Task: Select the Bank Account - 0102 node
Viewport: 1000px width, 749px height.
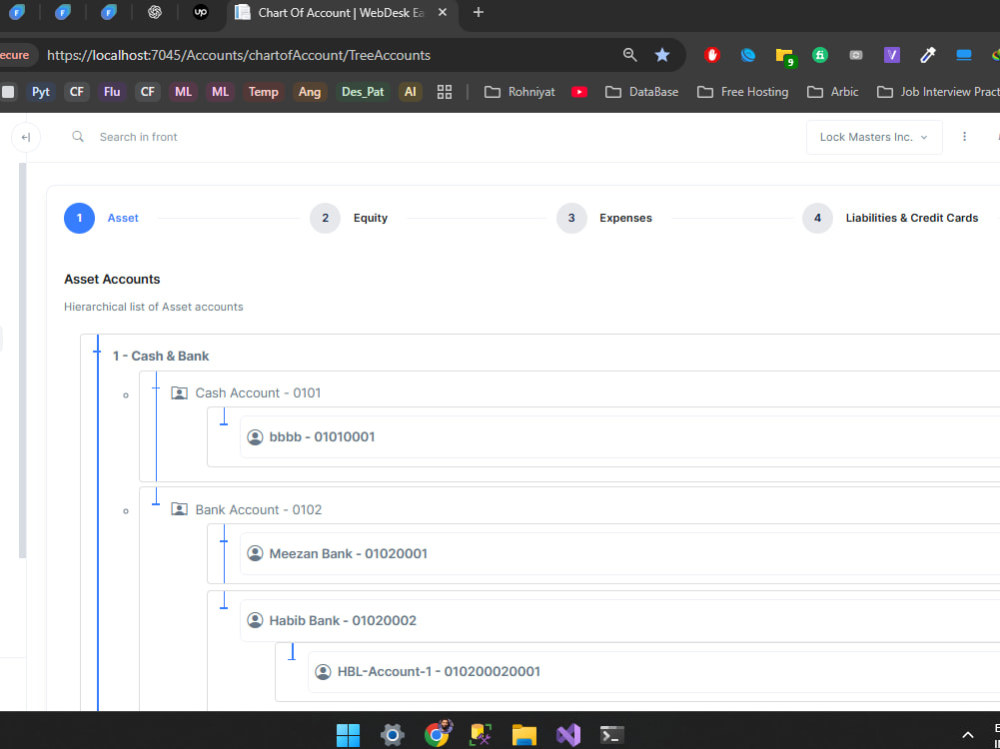Action: [258, 510]
